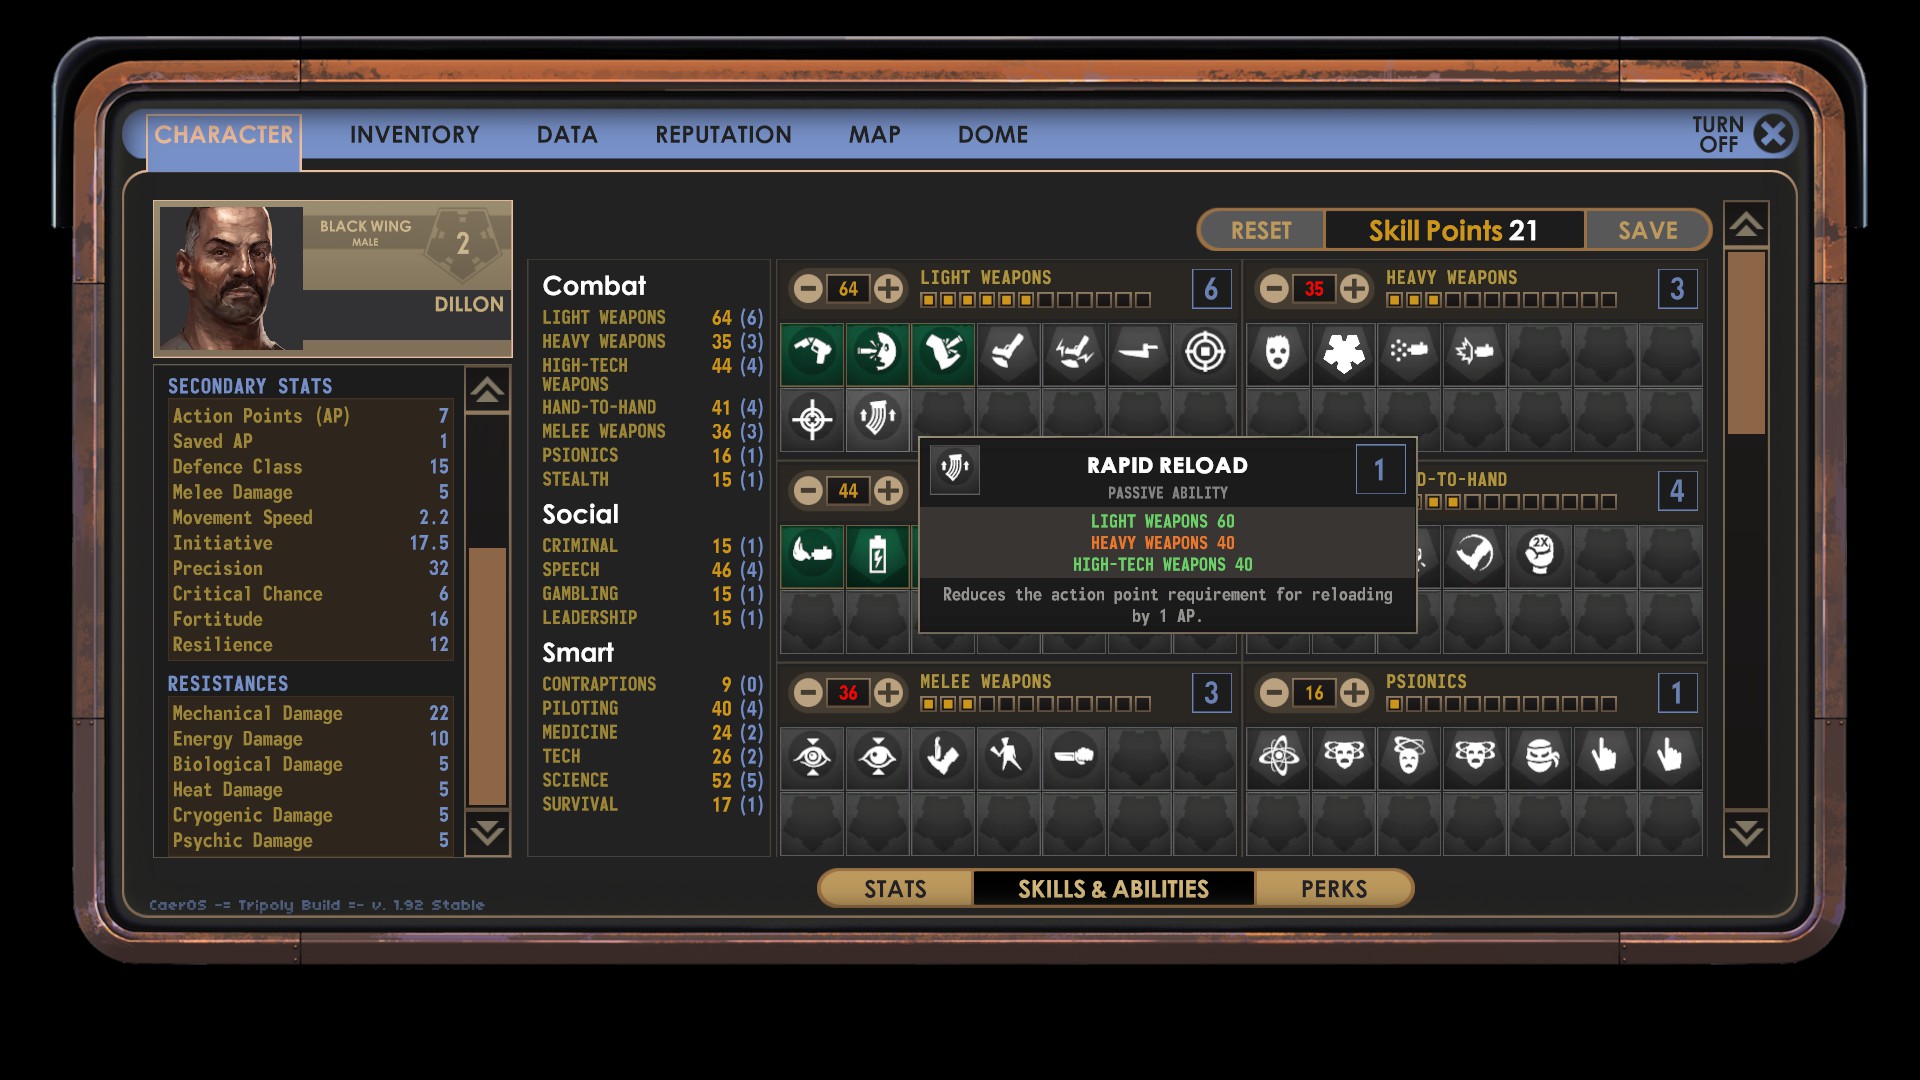Increase Psionics skill with plus button

click(1354, 693)
